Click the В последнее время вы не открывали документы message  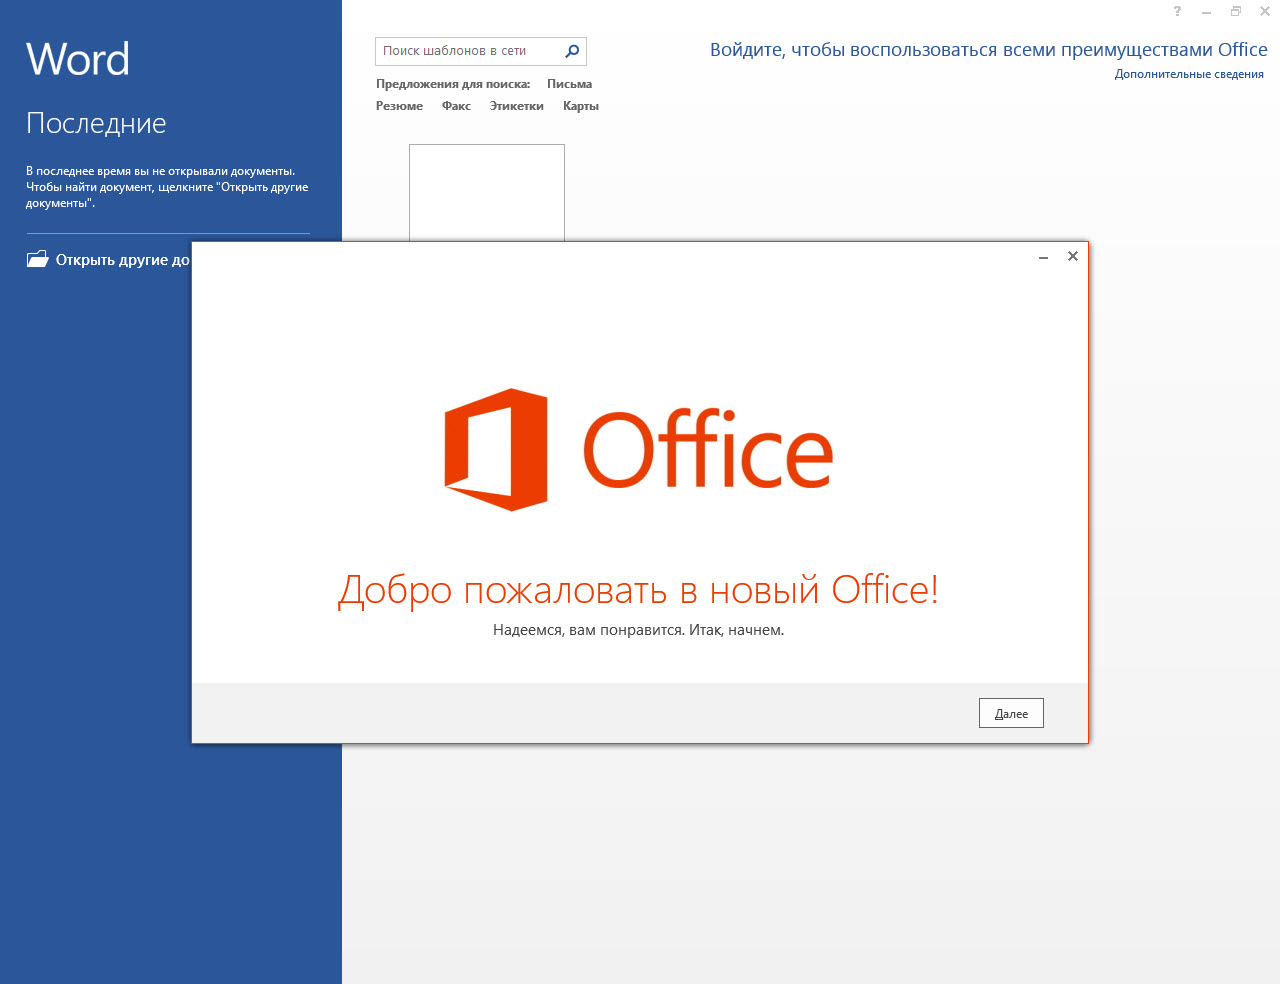tap(167, 187)
